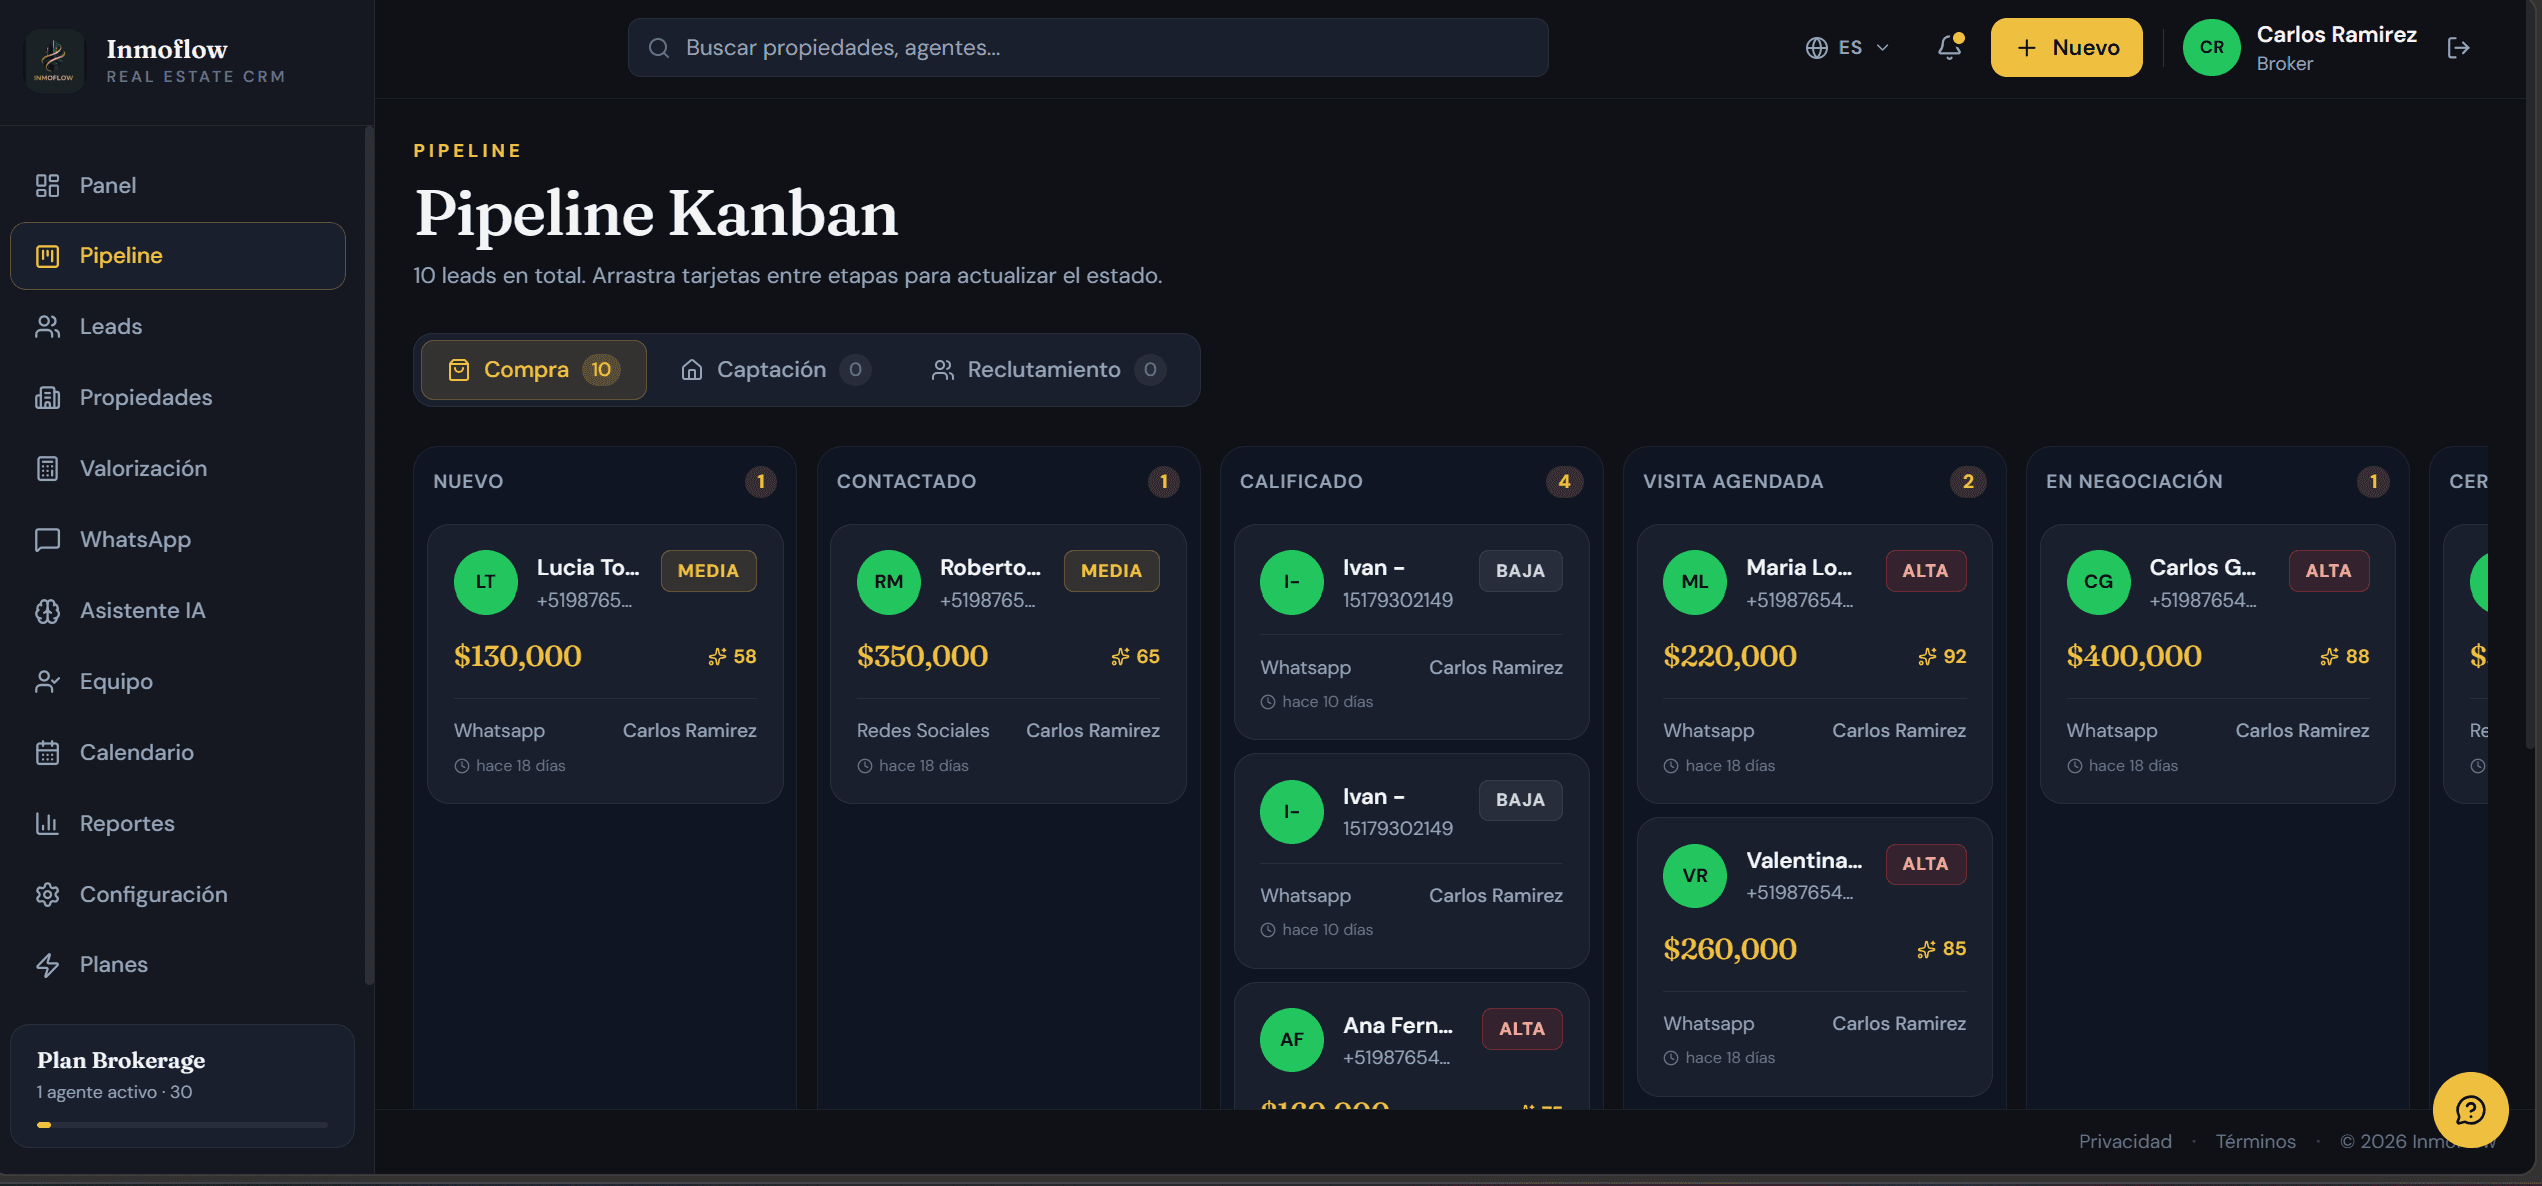Click the Carlos Ramirez profile name
This screenshot has height=1186, width=2542.
(2336, 34)
